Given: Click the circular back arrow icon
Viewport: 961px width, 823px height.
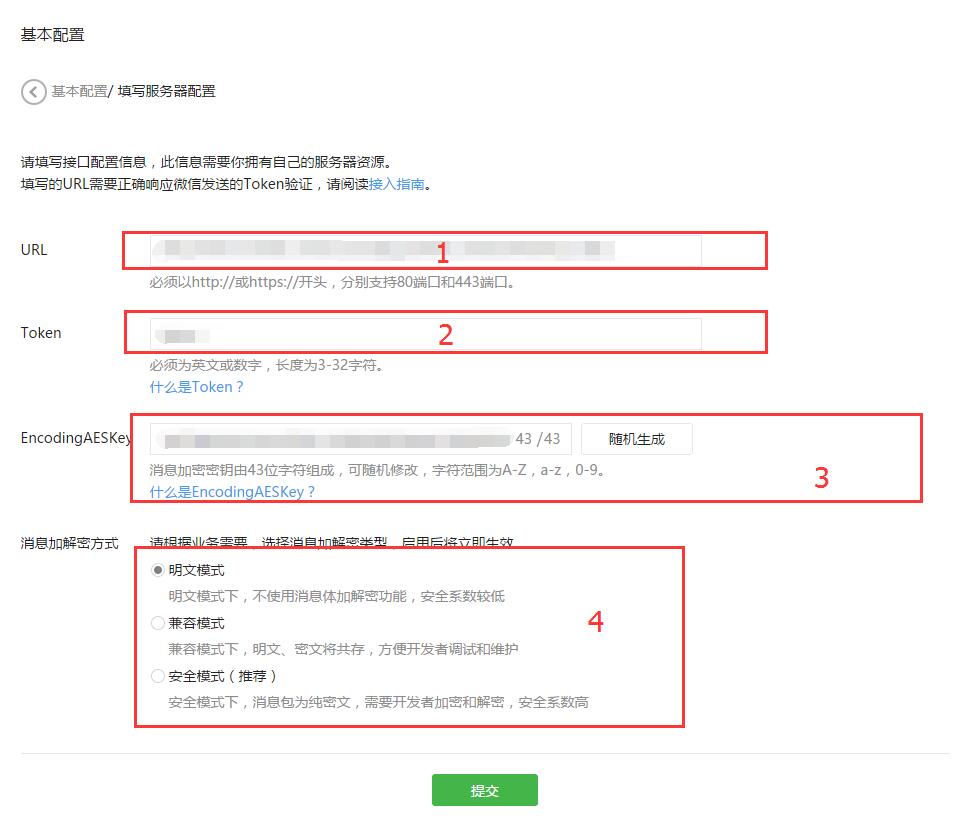Looking at the screenshot, I should pyautogui.click(x=33, y=91).
